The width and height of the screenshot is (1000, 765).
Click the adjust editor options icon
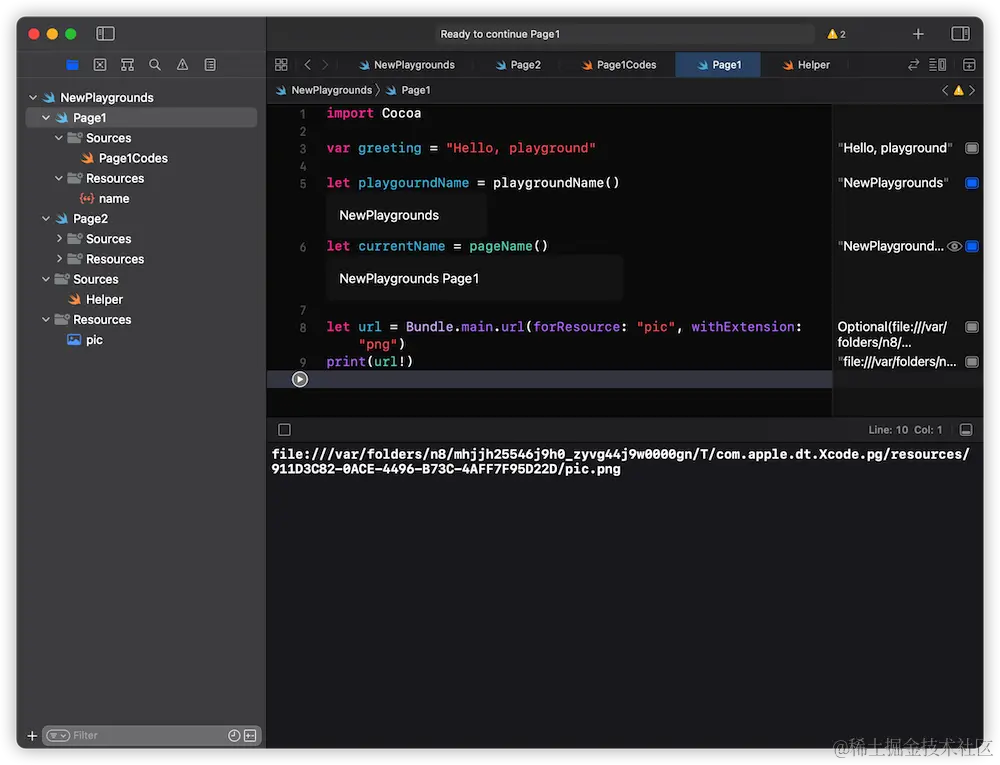click(937, 65)
